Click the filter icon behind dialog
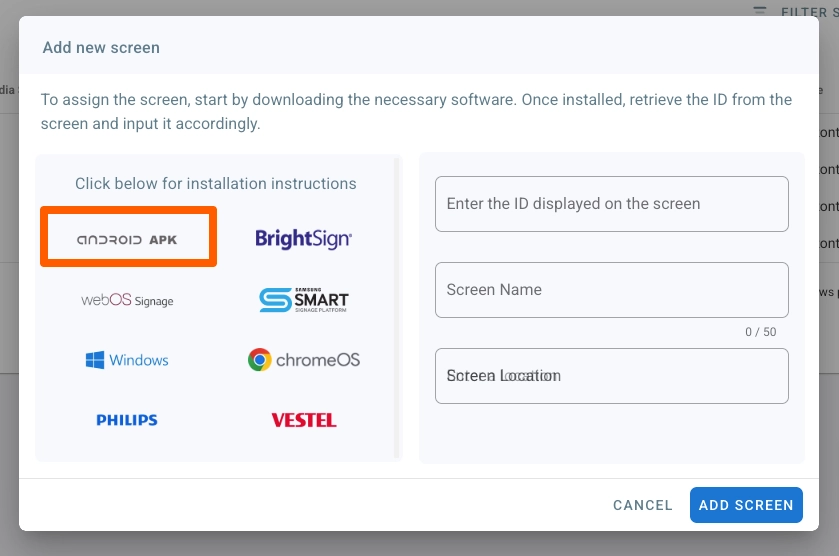 [x=760, y=12]
